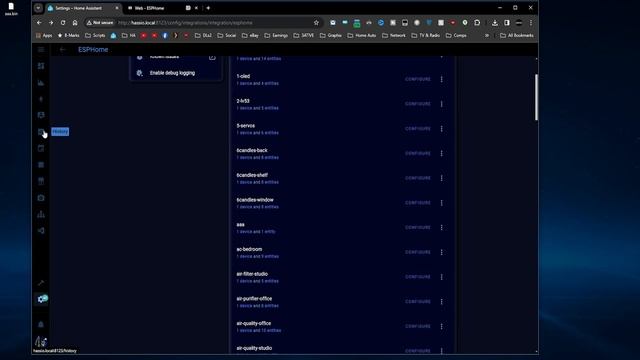This screenshot has height=360, width=640.
Task: Open options menu for ac-bedroom
Action: click(442, 252)
